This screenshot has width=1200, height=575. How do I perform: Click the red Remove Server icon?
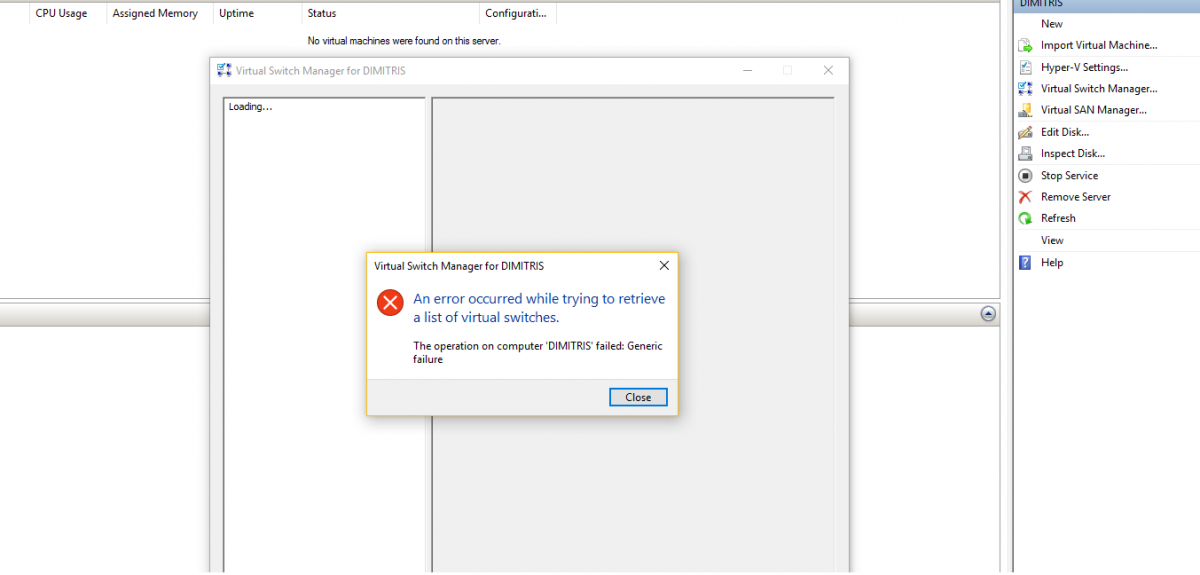pos(1024,197)
